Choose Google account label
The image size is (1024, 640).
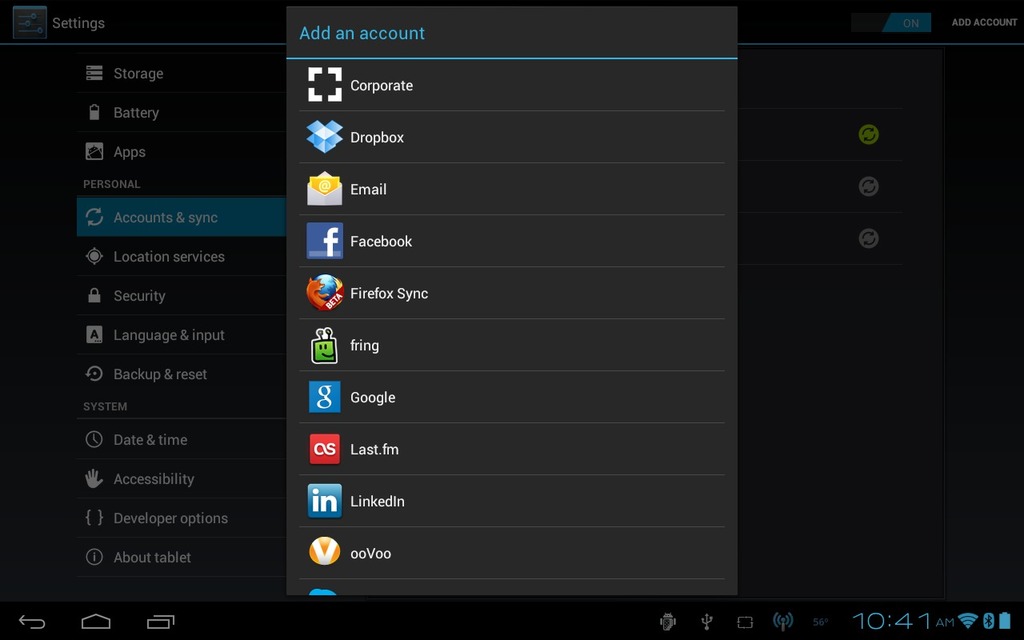click(373, 398)
